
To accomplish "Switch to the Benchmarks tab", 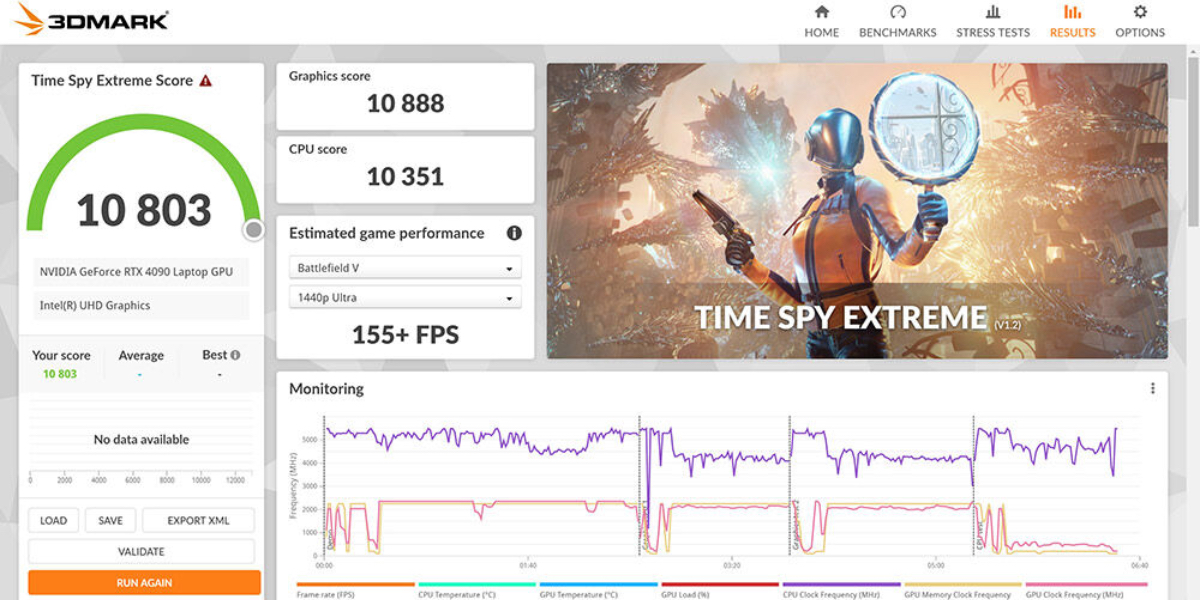I will coord(897,21).
